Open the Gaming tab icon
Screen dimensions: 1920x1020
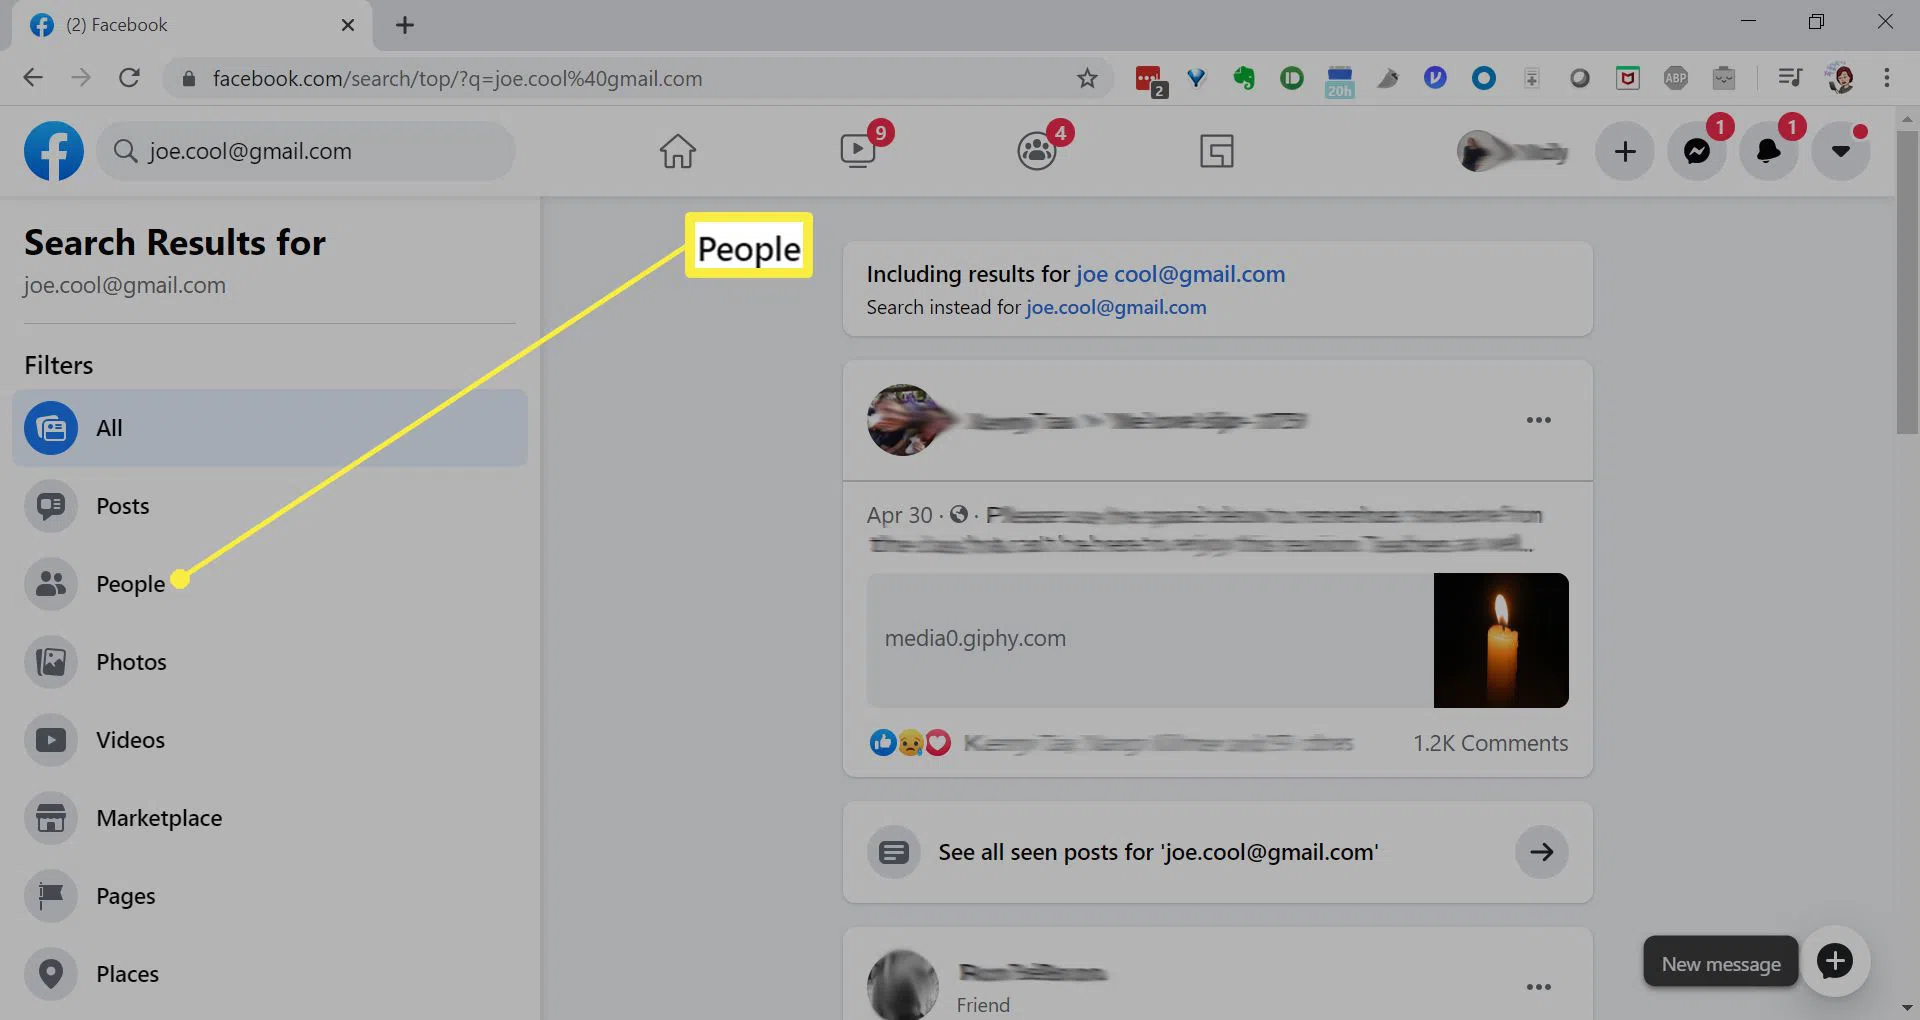[1216, 152]
